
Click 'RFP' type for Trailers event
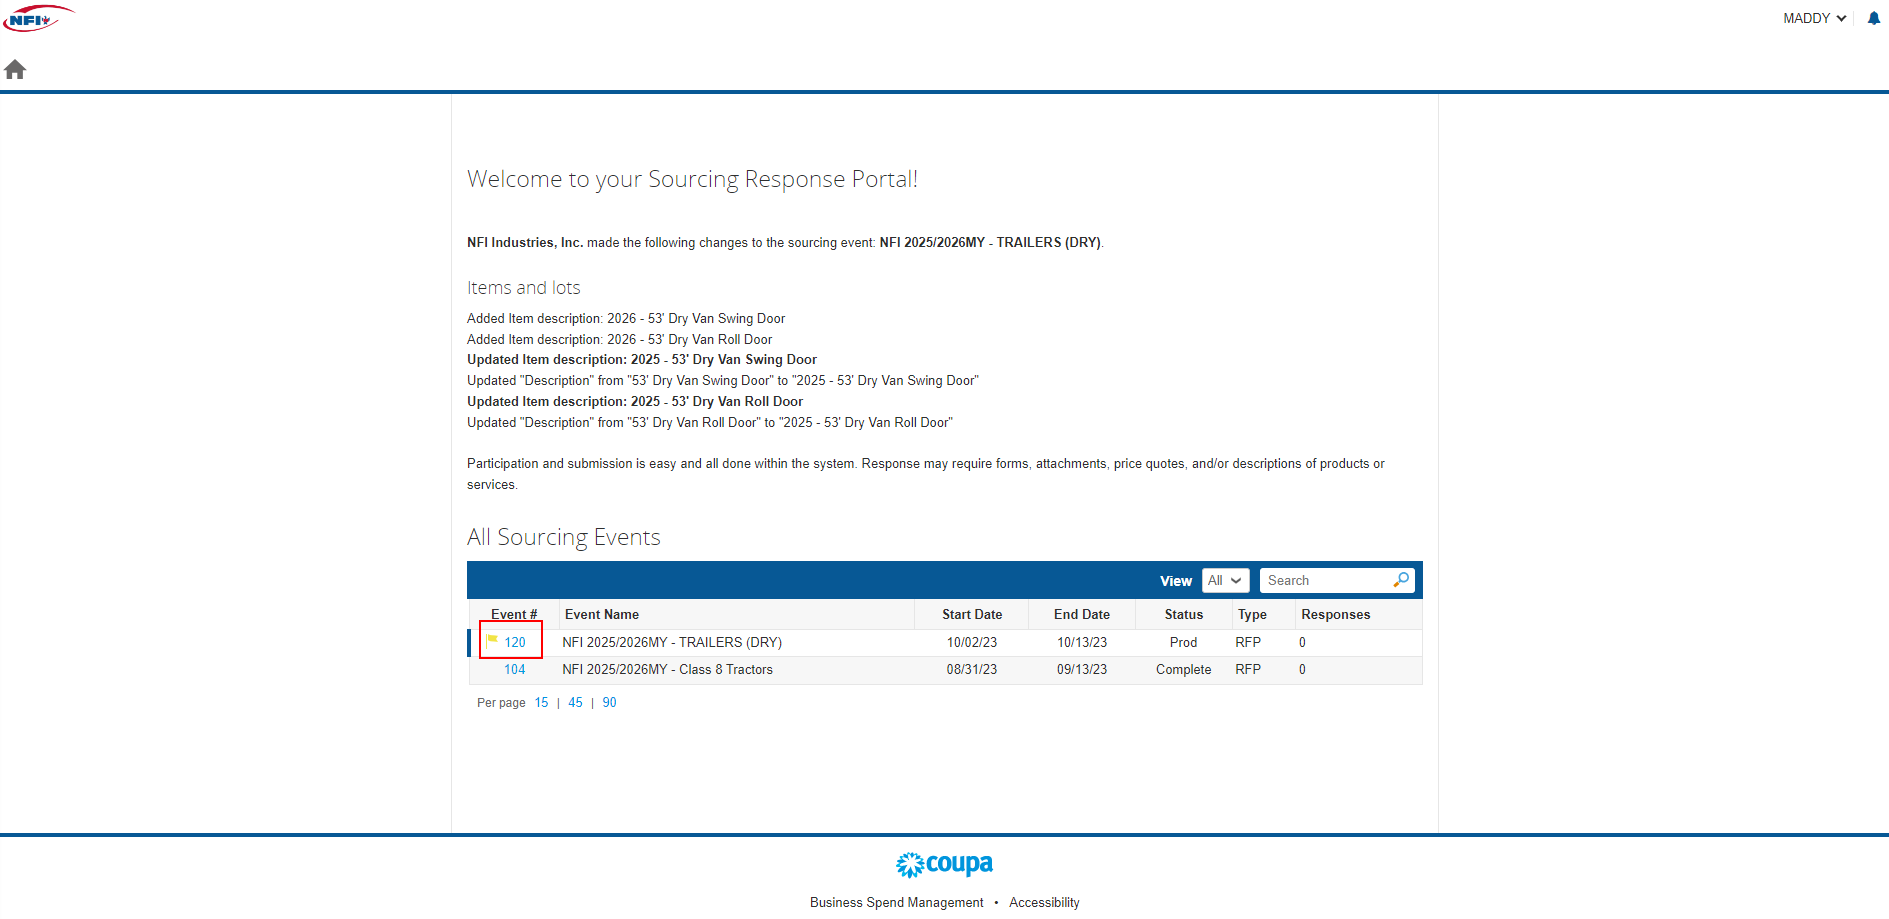pos(1248,642)
